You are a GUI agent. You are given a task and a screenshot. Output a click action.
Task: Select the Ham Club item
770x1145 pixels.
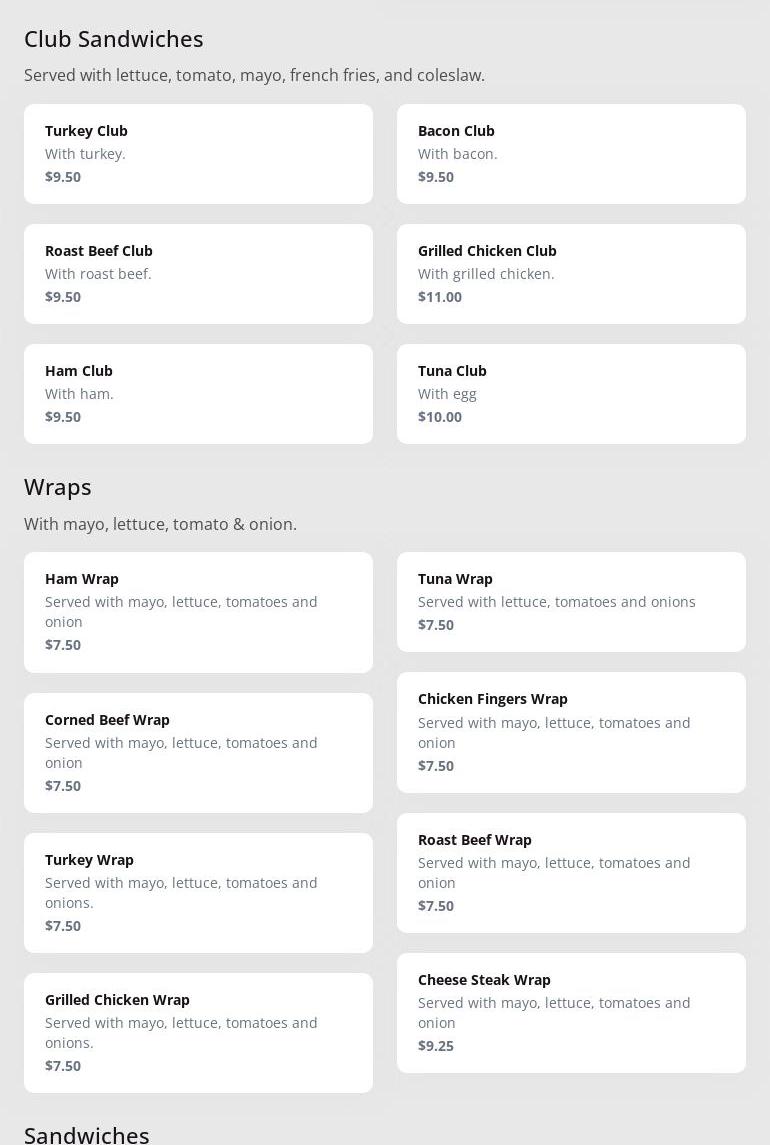(198, 394)
